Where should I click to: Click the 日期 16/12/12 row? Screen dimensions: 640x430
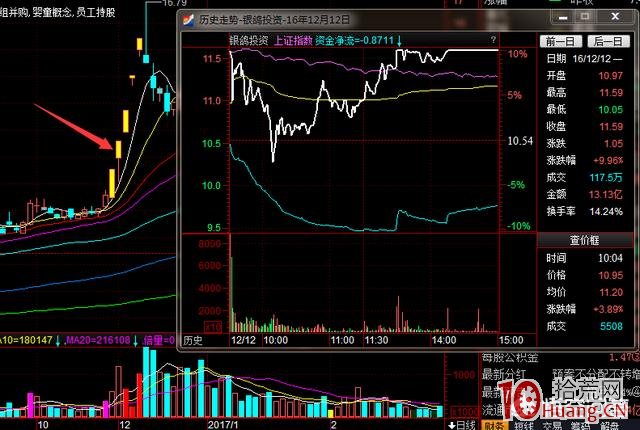[x=584, y=59]
